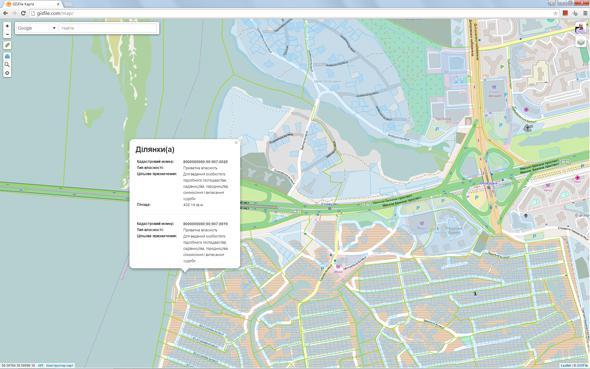Open the Chrome menu button
This screenshot has width=590, height=369.
(585, 13)
